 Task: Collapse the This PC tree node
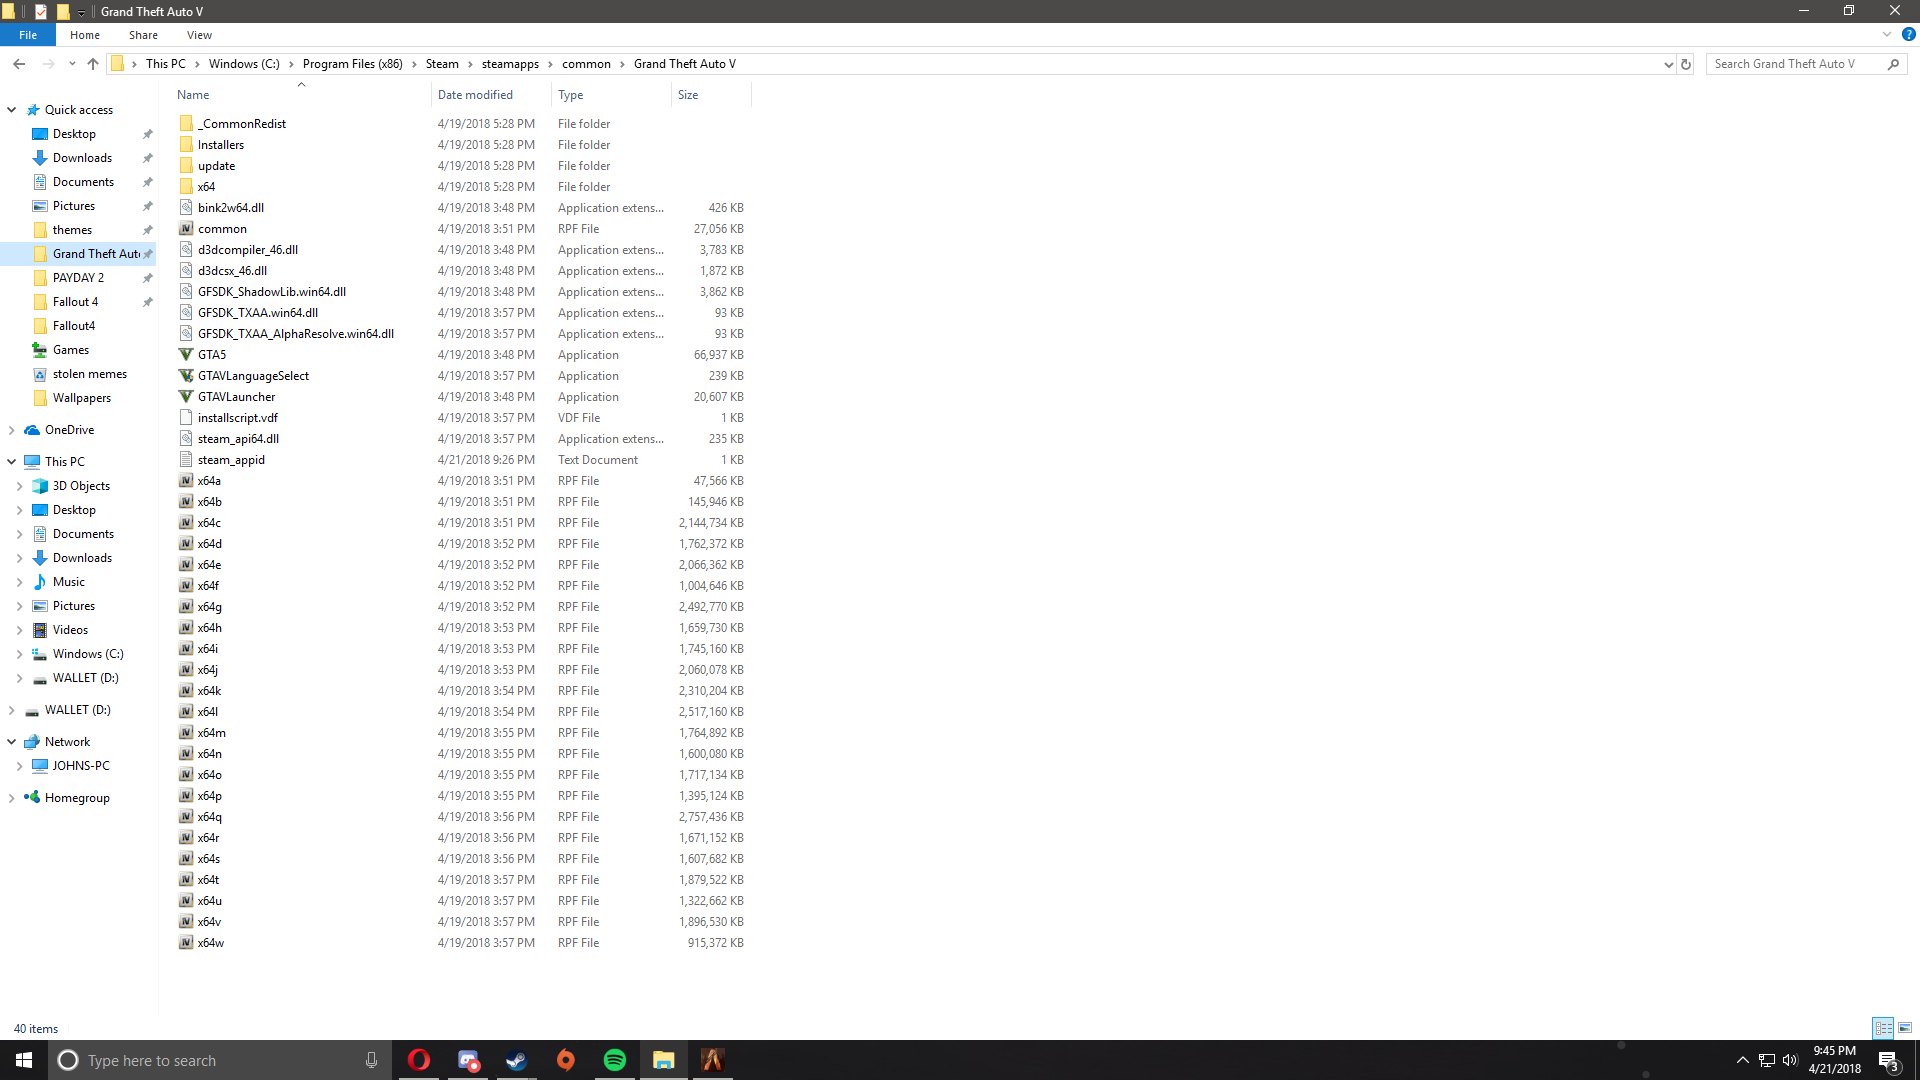click(12, 462)
